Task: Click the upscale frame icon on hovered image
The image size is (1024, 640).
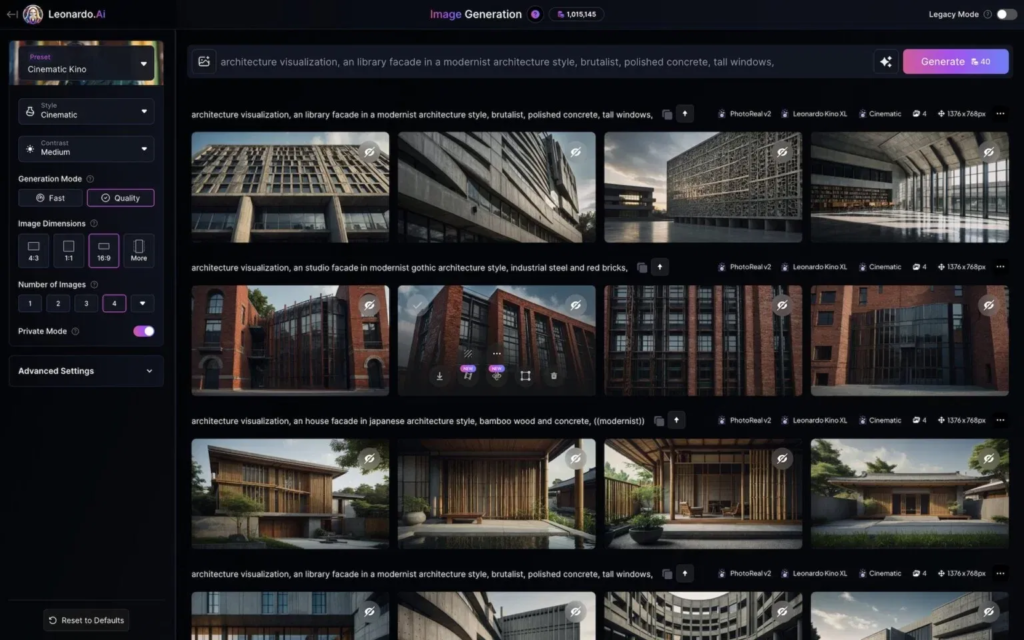Action: point(524,376)
